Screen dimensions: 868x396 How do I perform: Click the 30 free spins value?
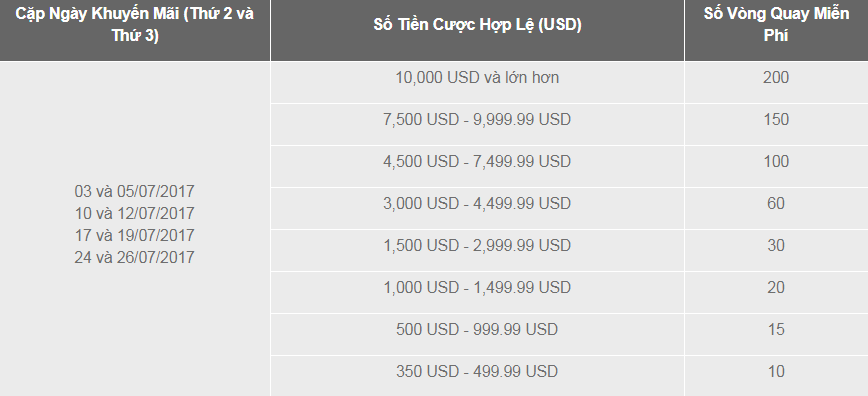pos(776,245)
